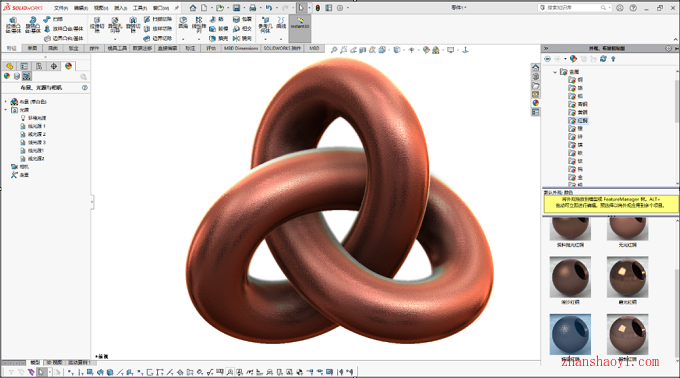This screenshot has height=378, width=680.
Task: Select the 线性阵列 linear pattern tool
Action: point(199,25)
